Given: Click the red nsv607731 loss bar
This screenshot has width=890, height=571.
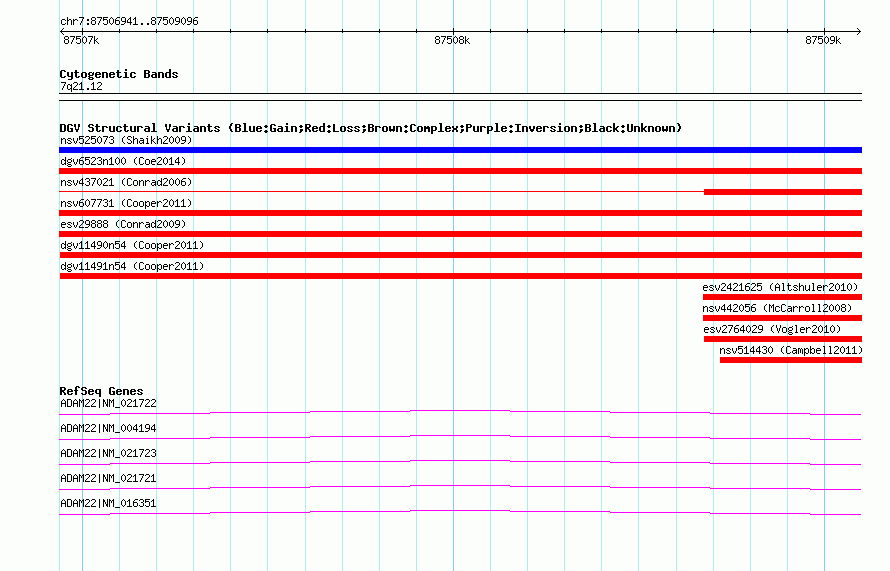Looking at the screenshot, I should click(x=460, y=213).
